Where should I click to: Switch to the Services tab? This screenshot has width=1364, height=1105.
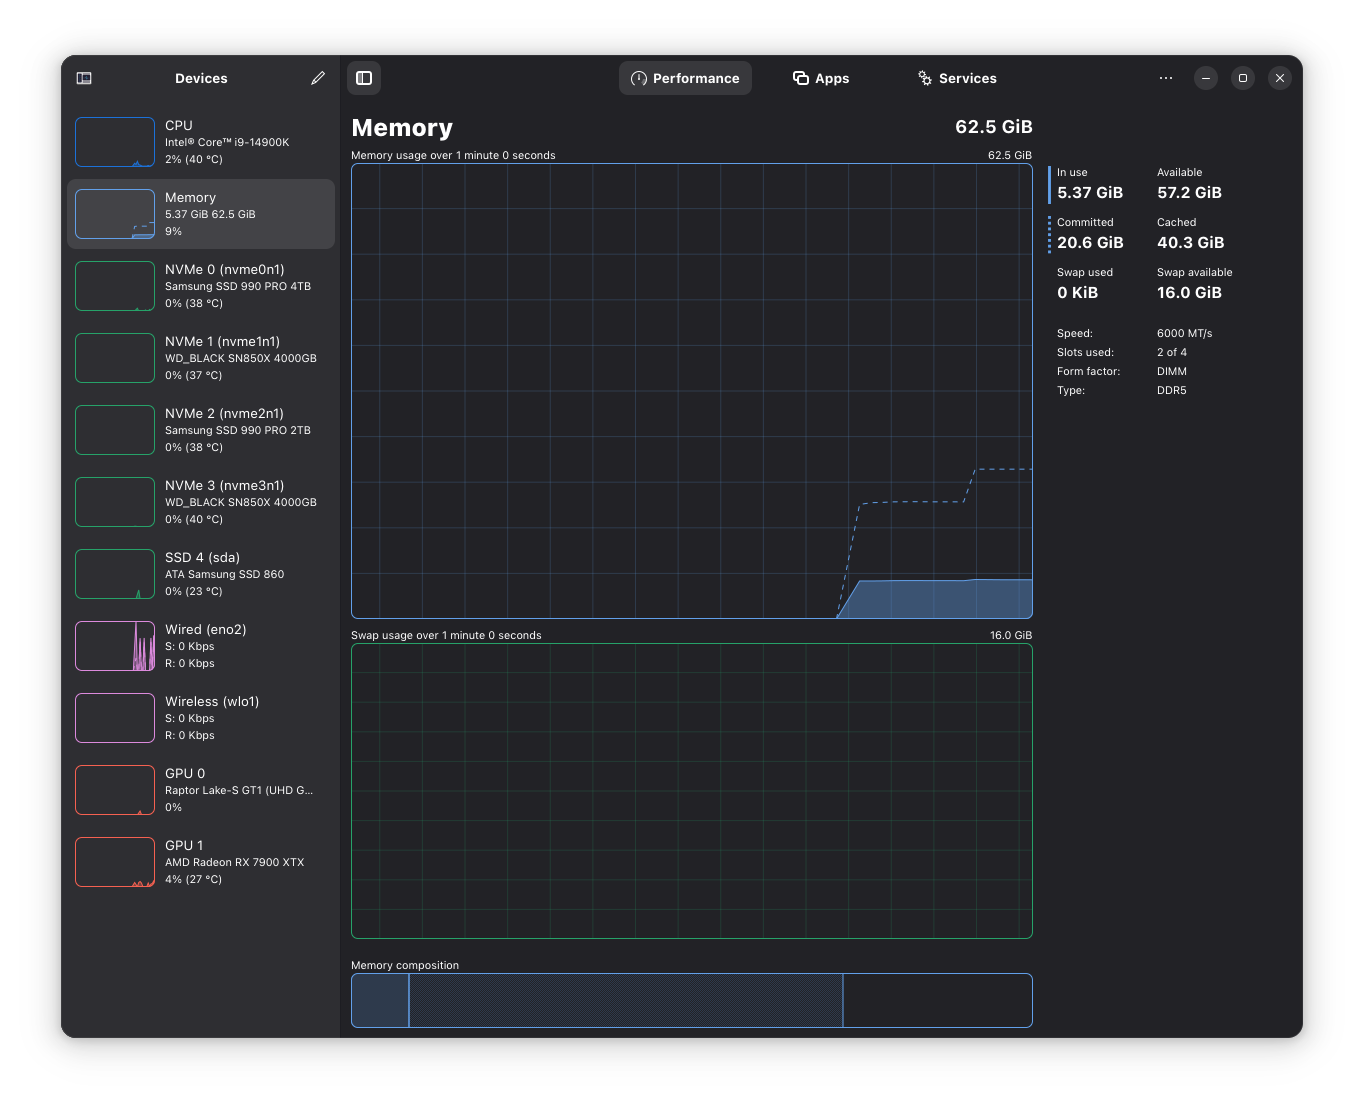957,78
